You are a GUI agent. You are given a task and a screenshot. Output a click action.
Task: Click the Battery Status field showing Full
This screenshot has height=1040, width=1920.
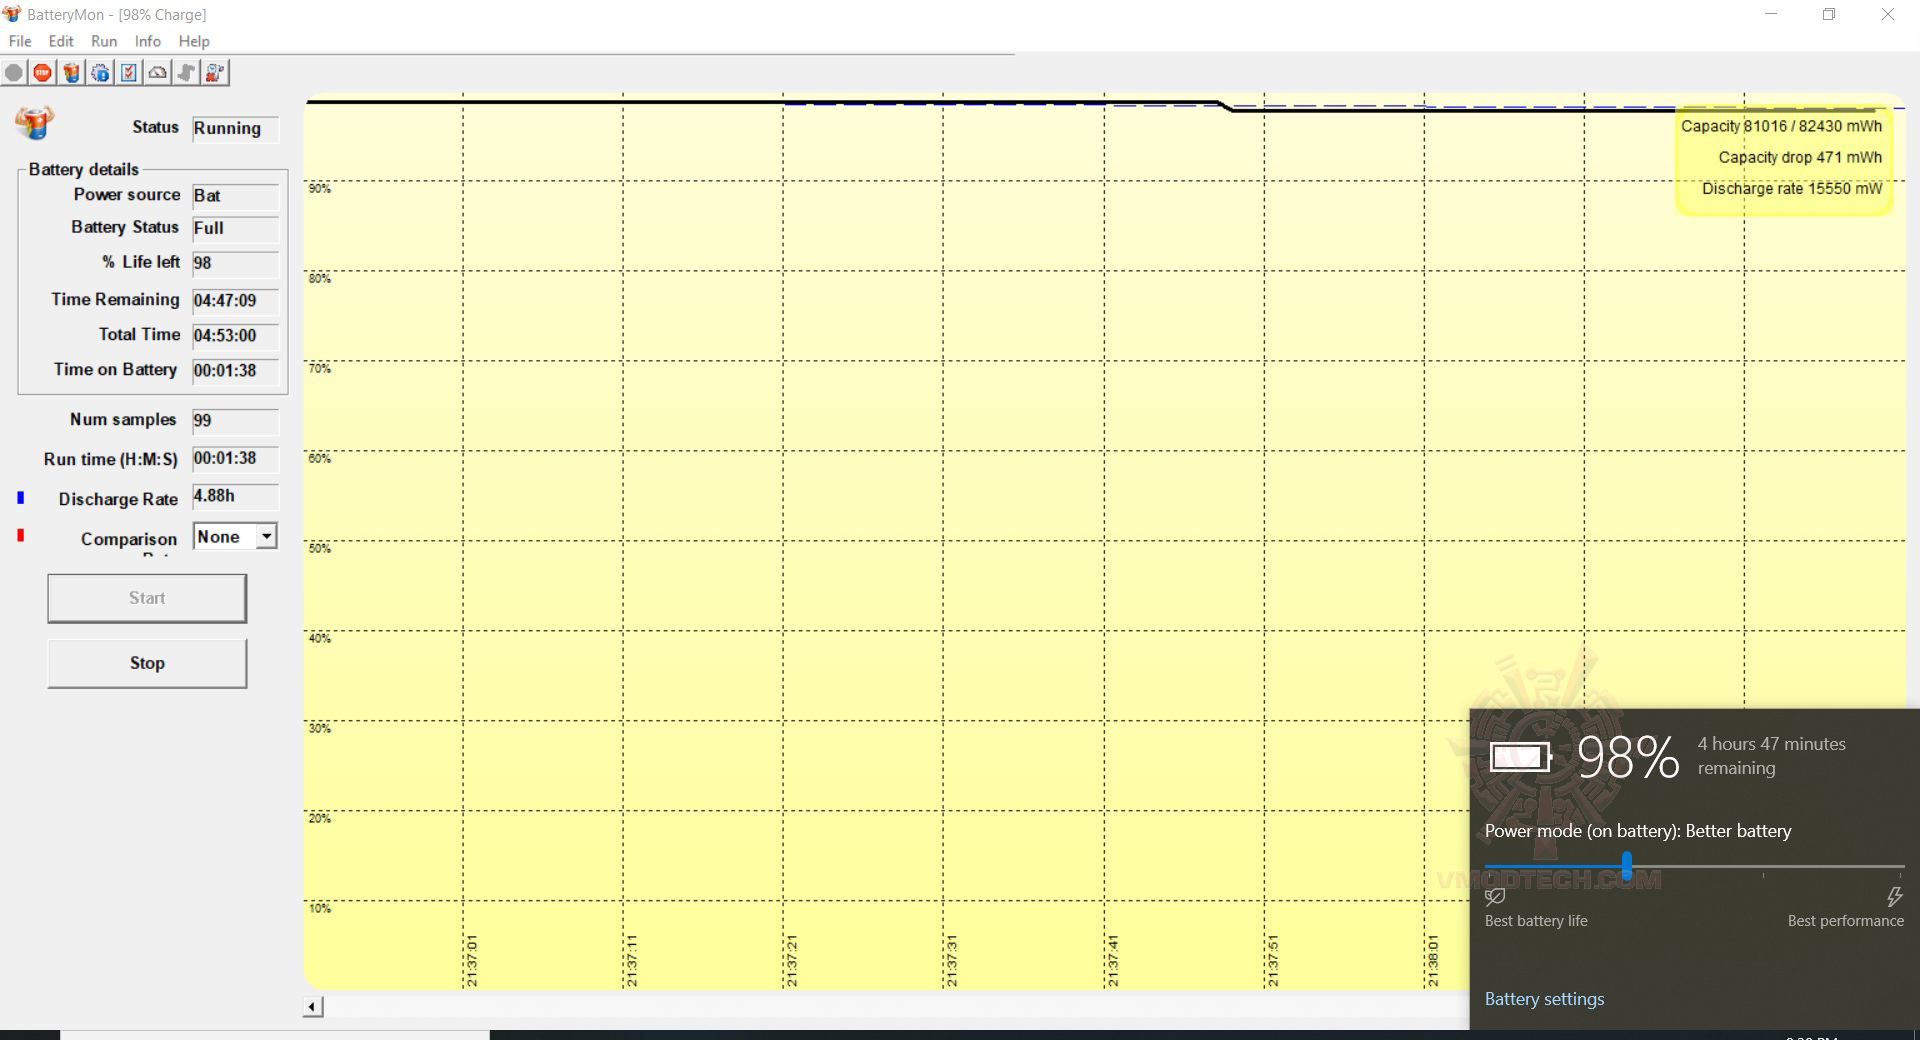point(235,229)
